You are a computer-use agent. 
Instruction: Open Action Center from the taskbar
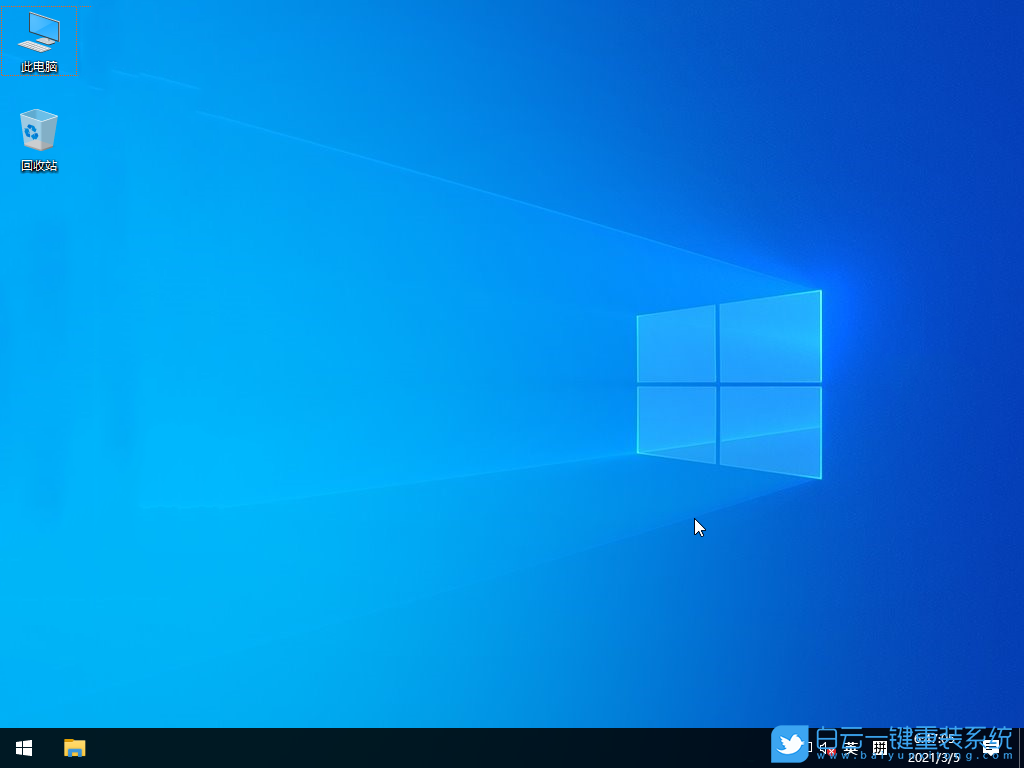click(991, 747)
